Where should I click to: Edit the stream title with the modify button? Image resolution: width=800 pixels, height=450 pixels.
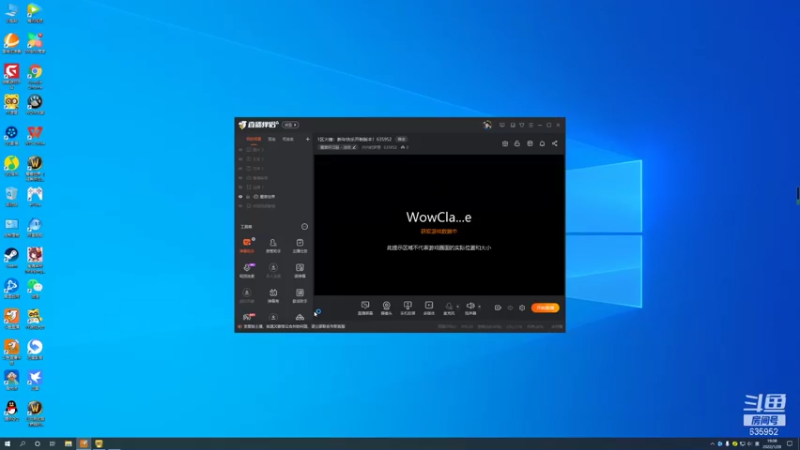tap(402, 139)
